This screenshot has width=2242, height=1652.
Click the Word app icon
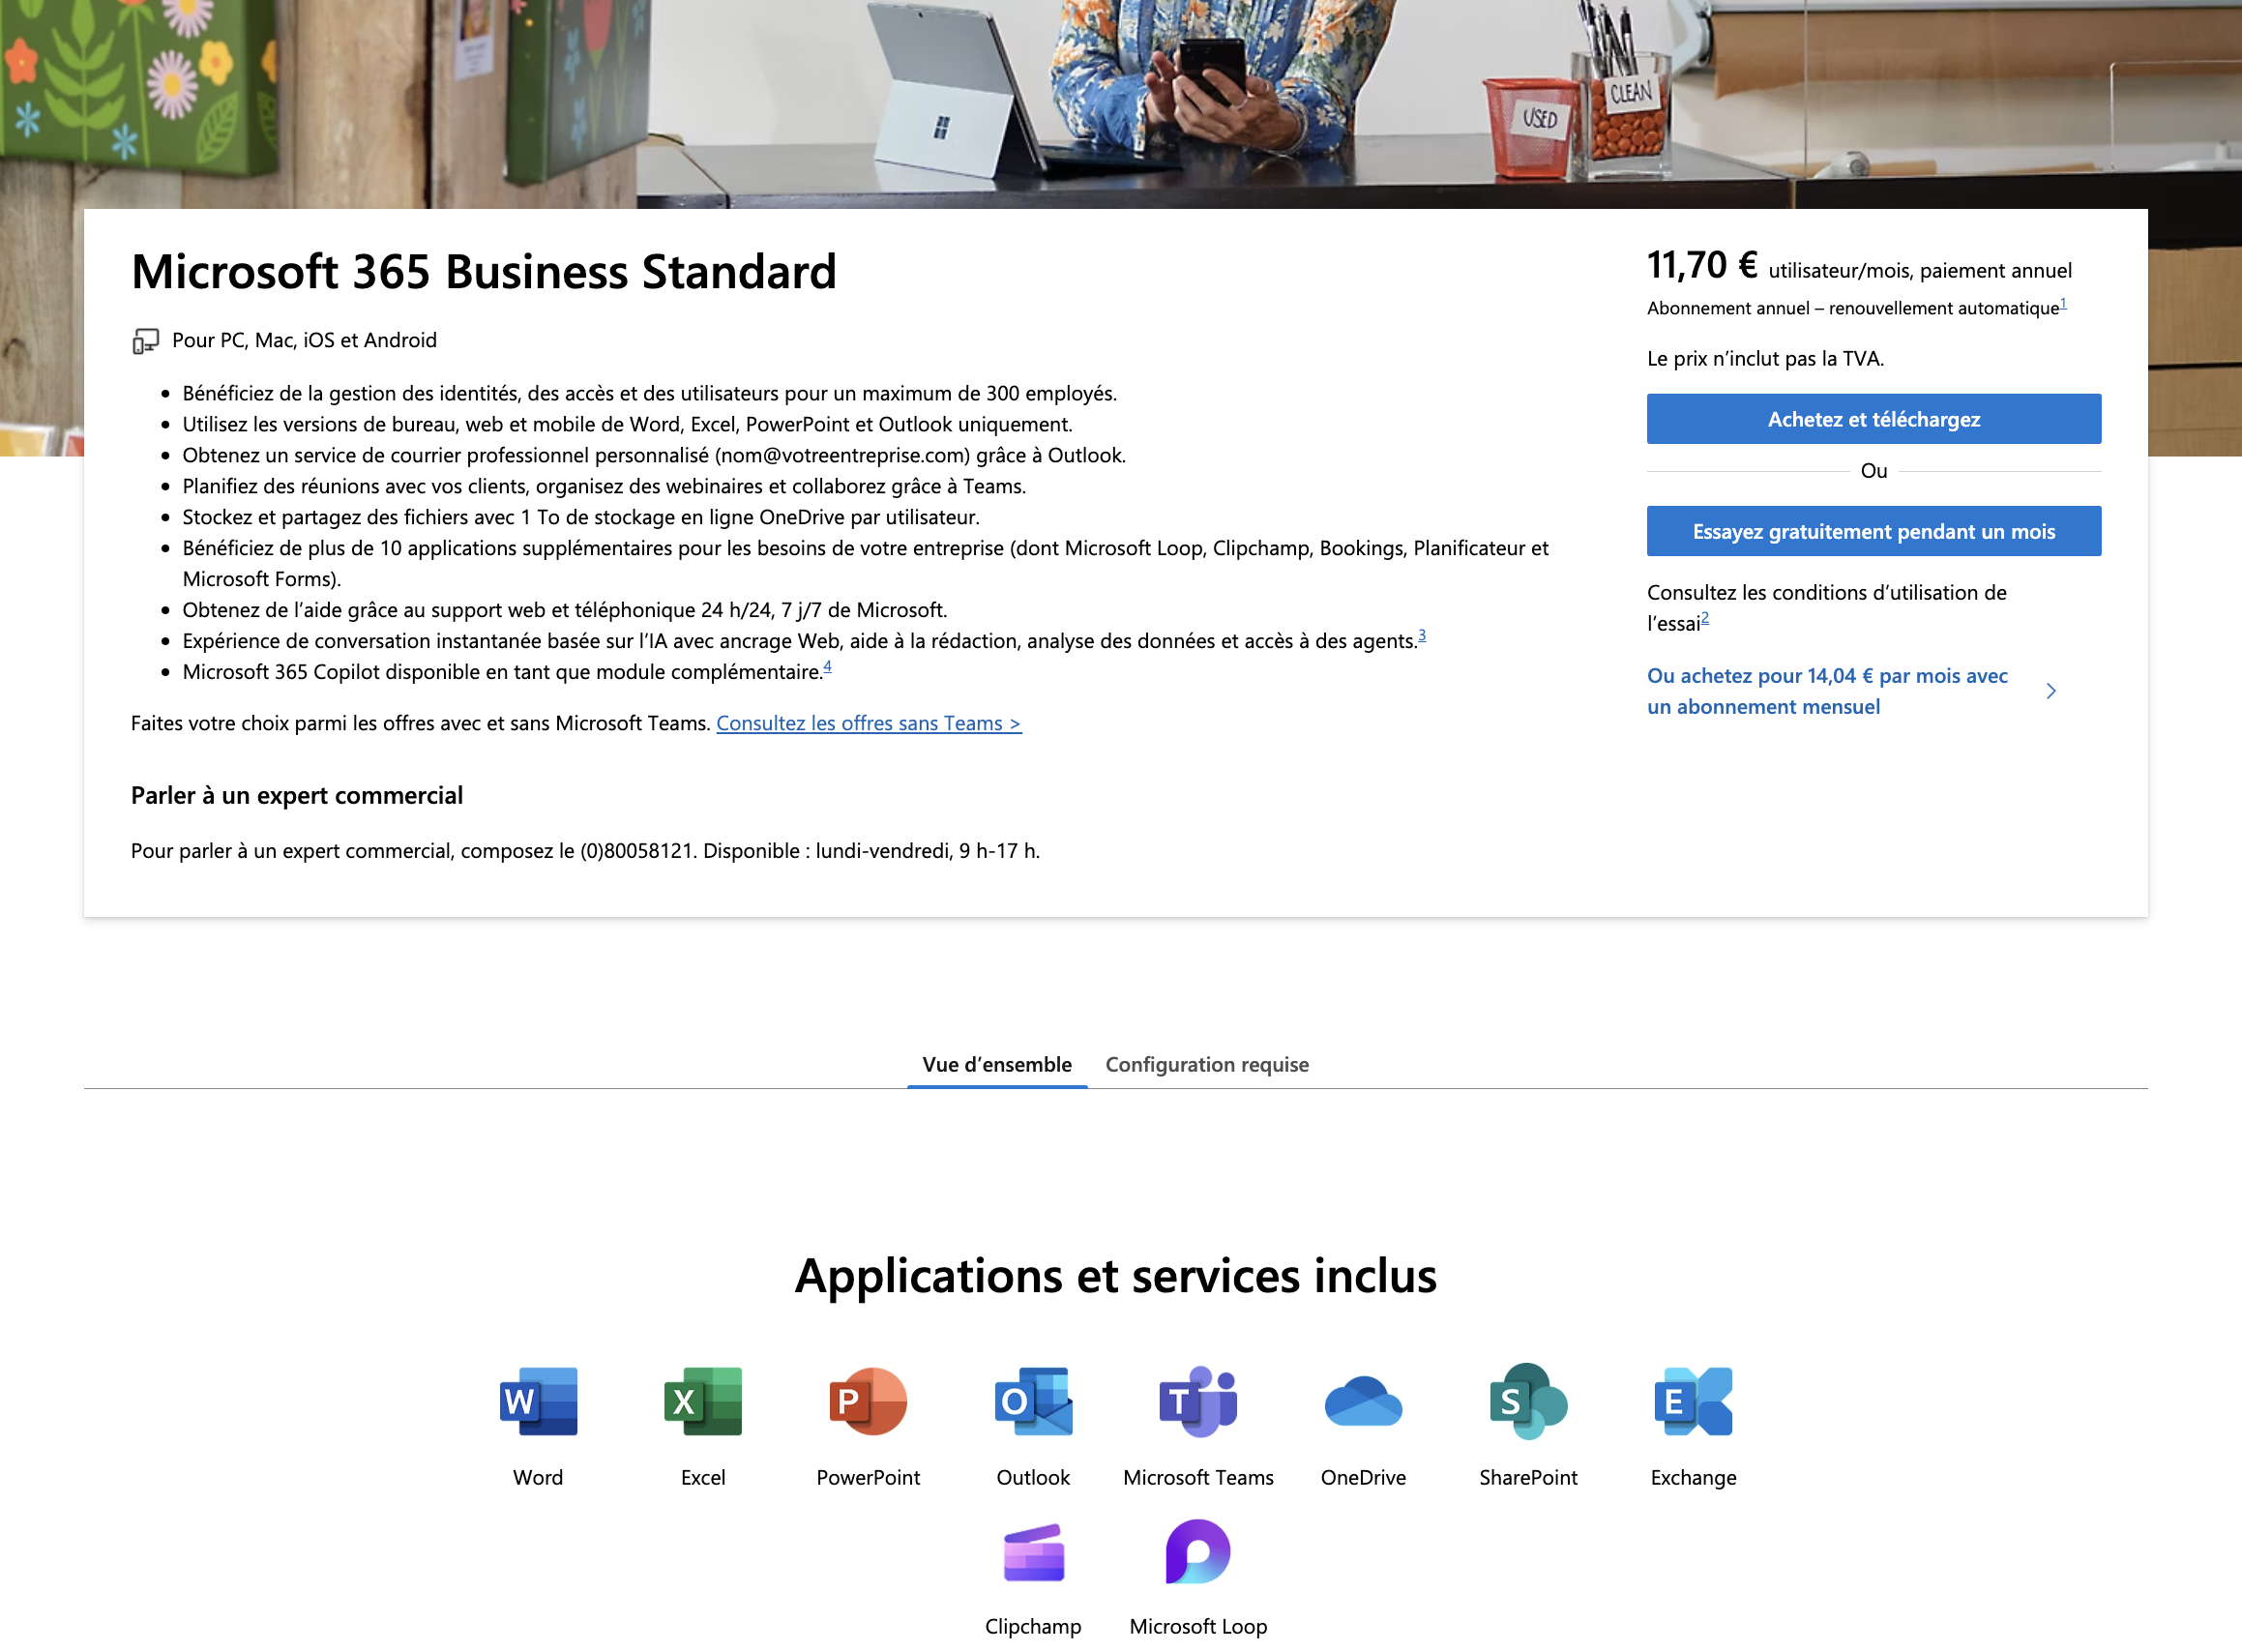(538, 1401)
